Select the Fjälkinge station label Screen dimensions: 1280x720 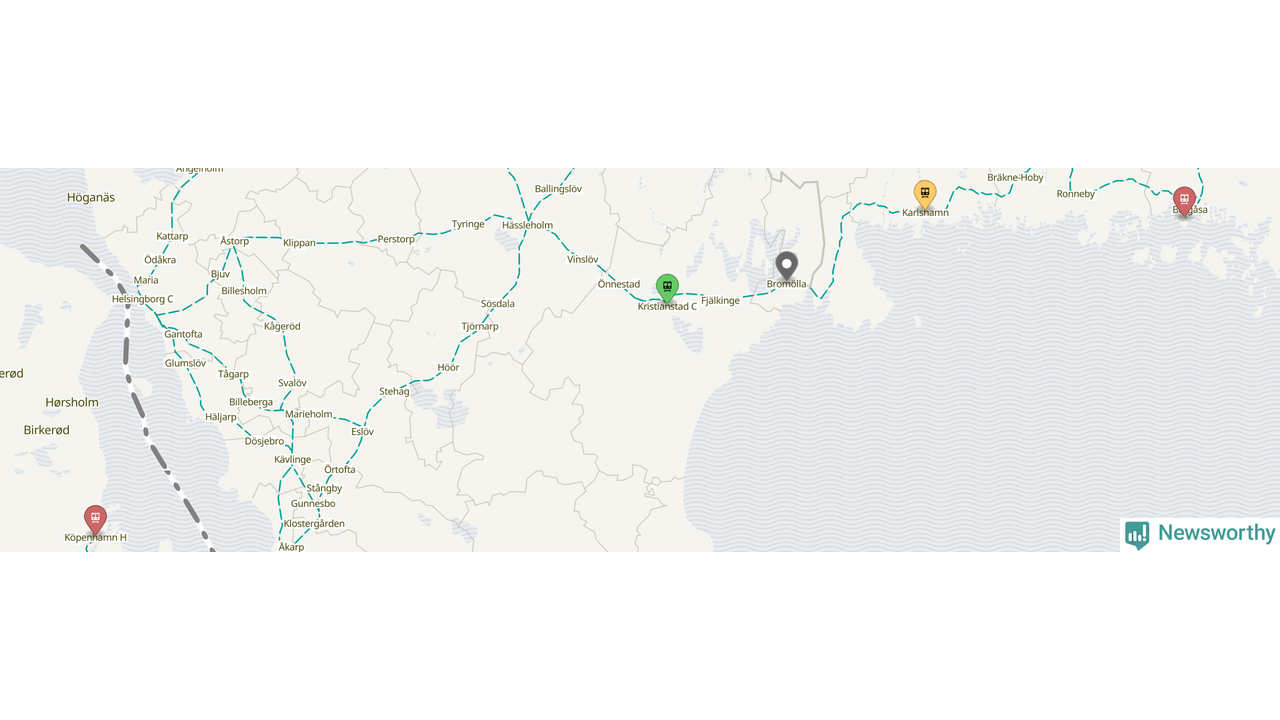(720, 300)
